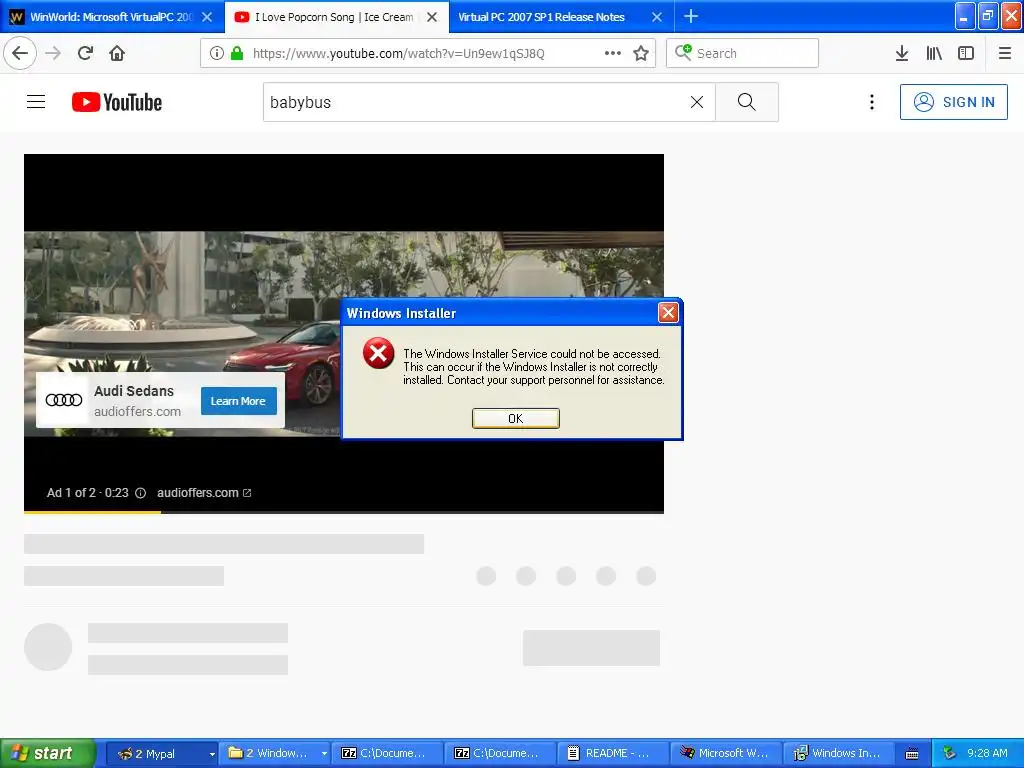Click the ad video progress bar

[344, 512]
